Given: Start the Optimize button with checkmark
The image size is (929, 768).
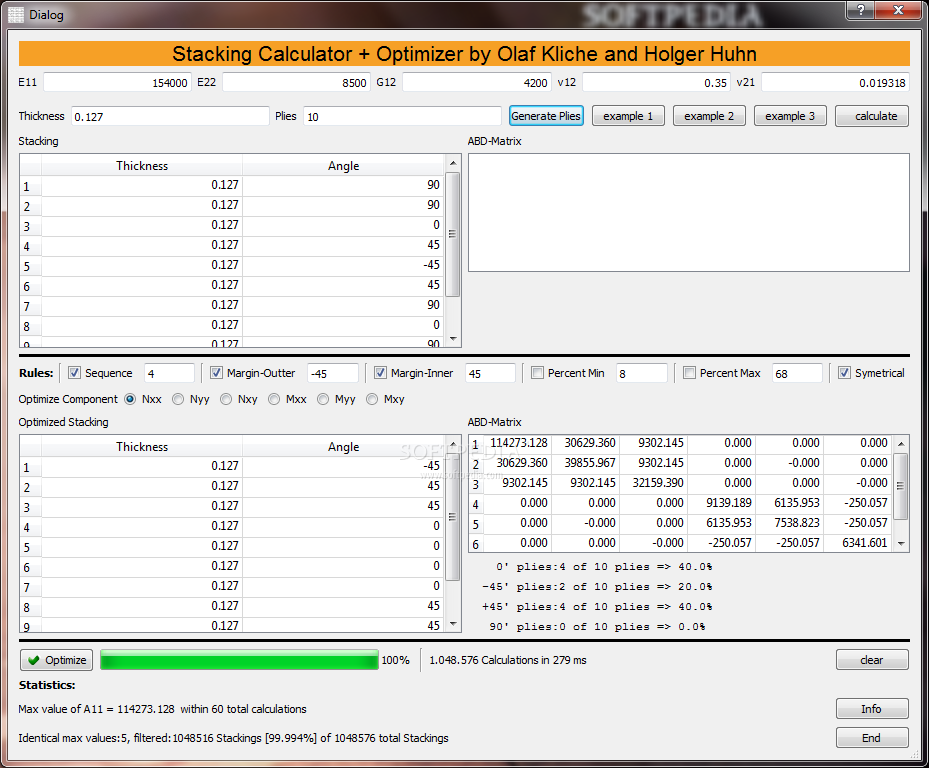Looking at the screenshot, I should point(56,660).
